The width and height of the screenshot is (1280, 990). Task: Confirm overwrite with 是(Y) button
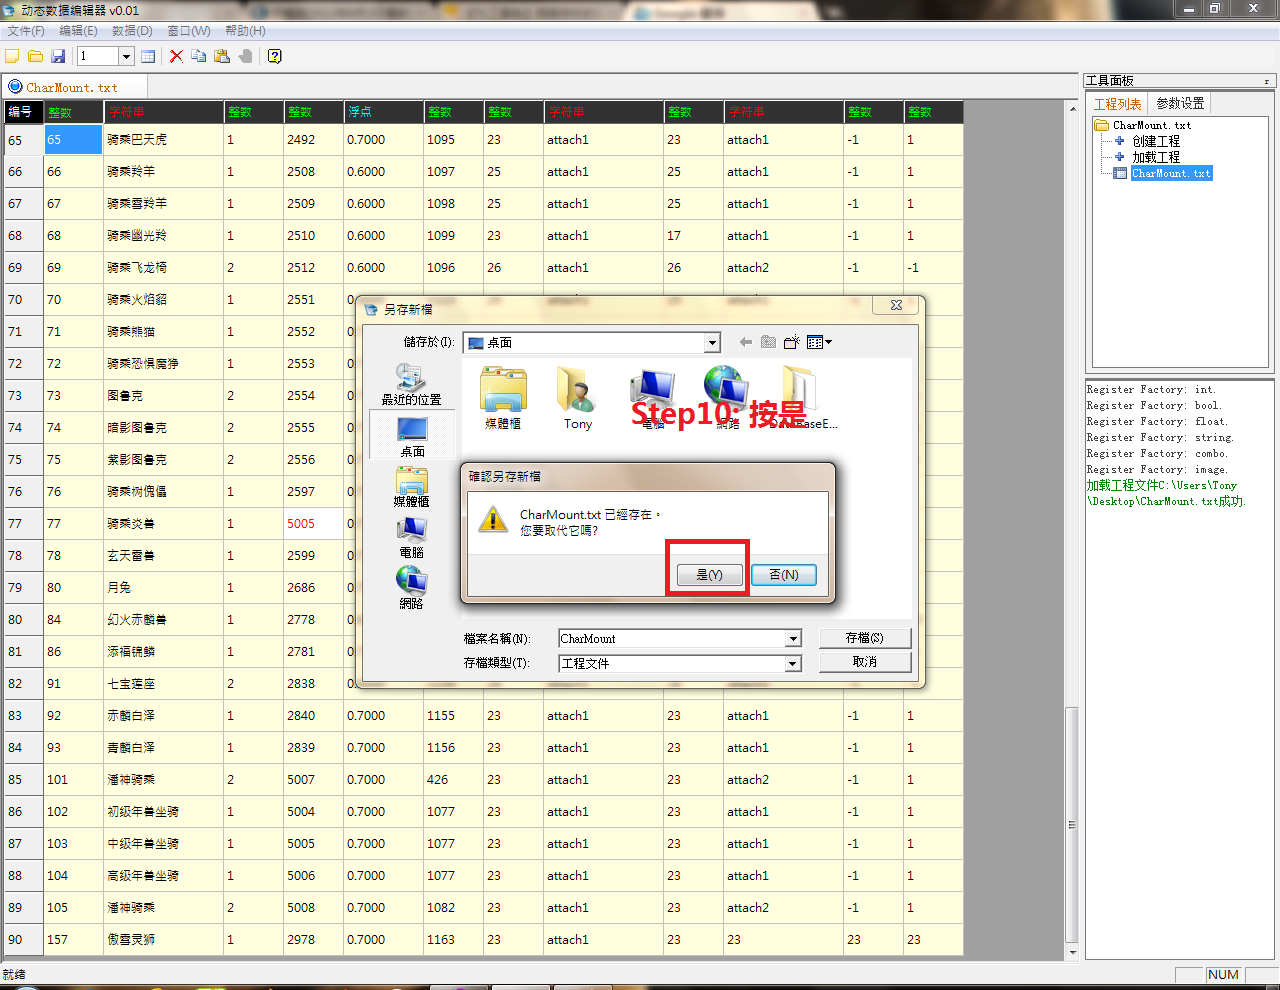coord(709,575)
